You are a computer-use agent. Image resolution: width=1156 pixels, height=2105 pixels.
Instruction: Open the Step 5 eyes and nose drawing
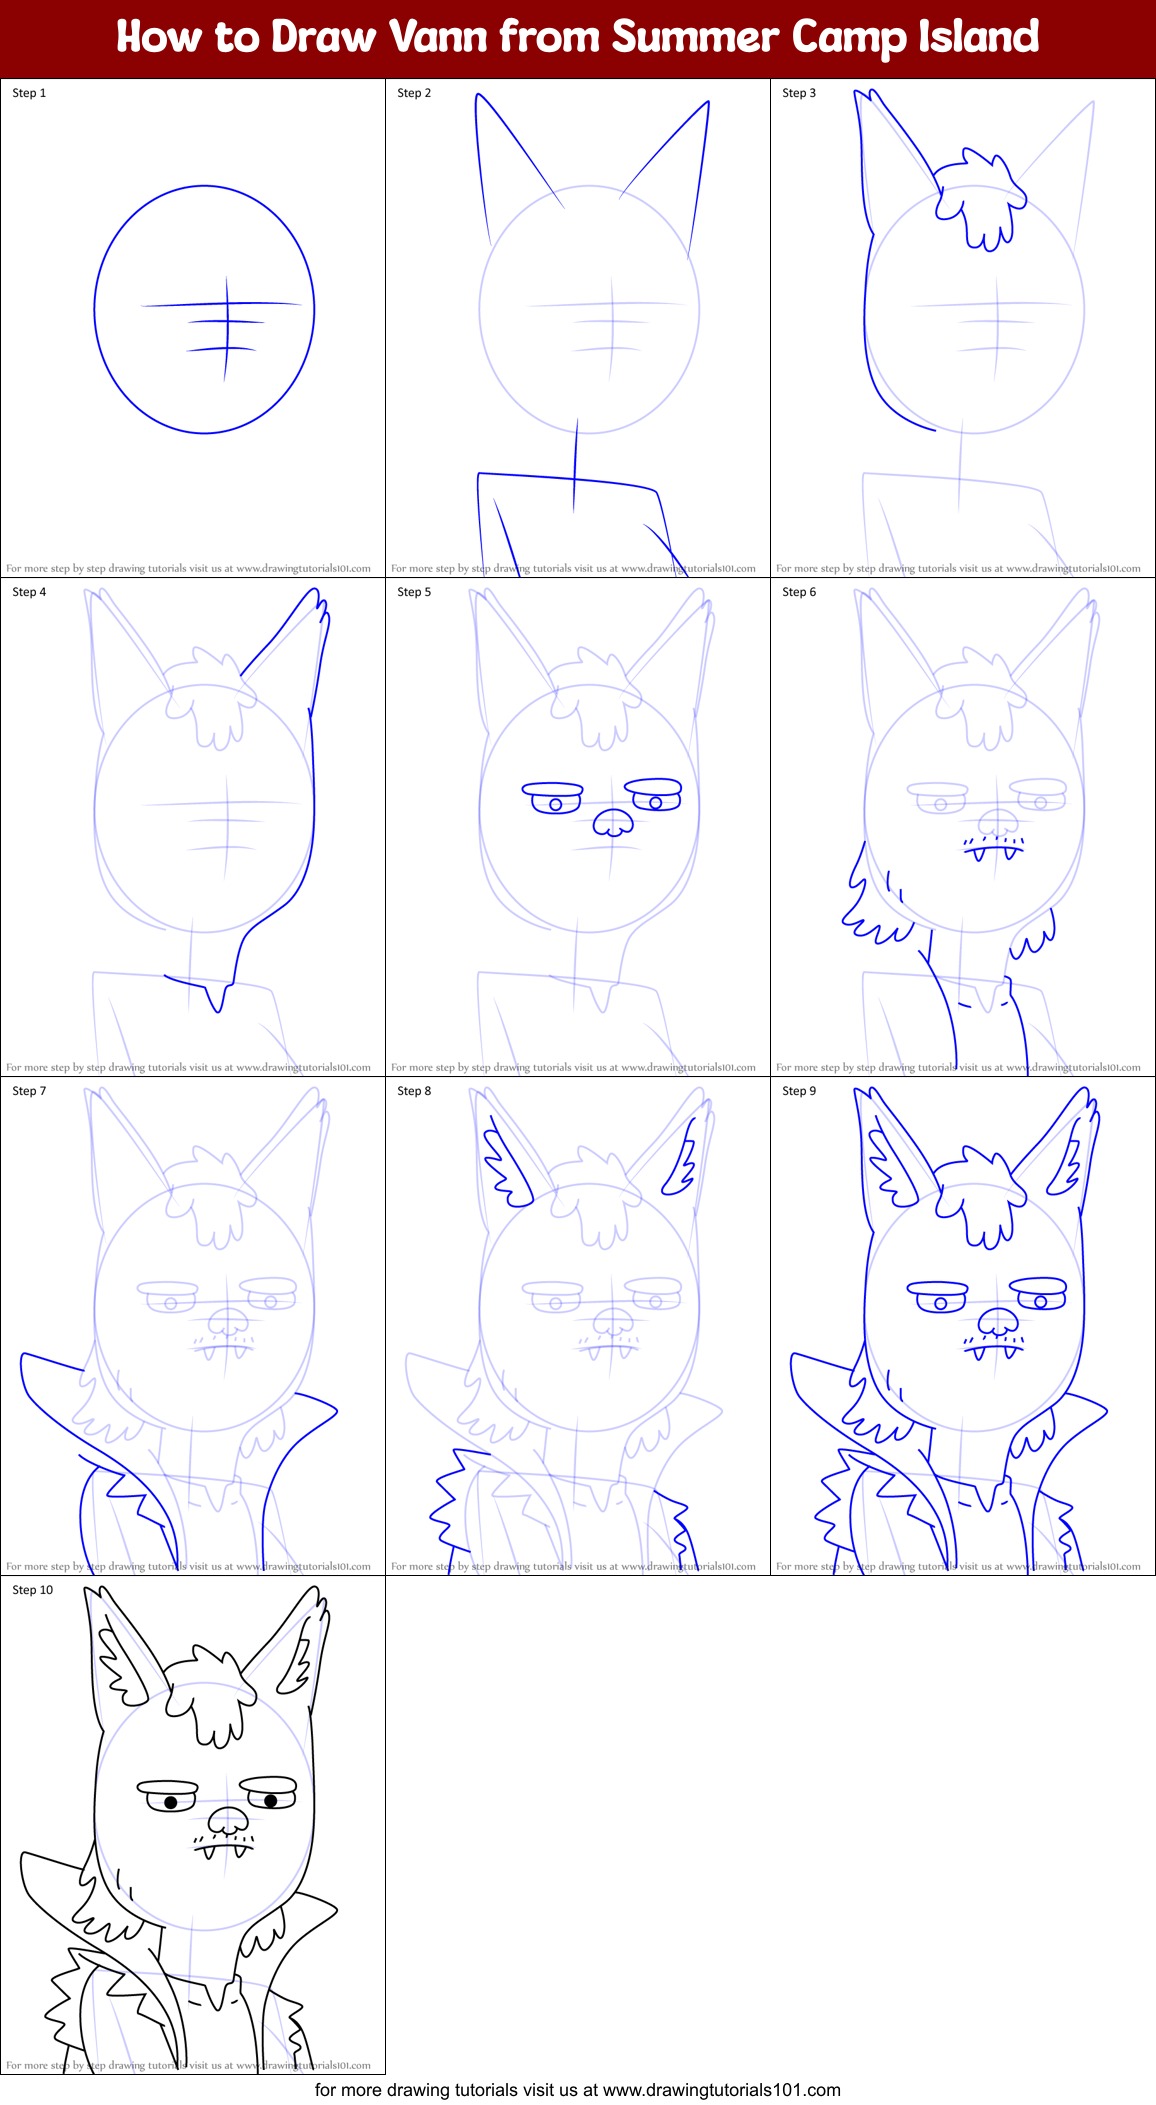pyautogui.click(x=578, y=827)
